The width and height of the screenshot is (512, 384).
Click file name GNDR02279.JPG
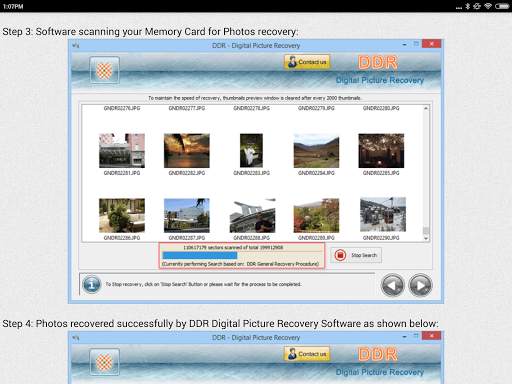316,108
